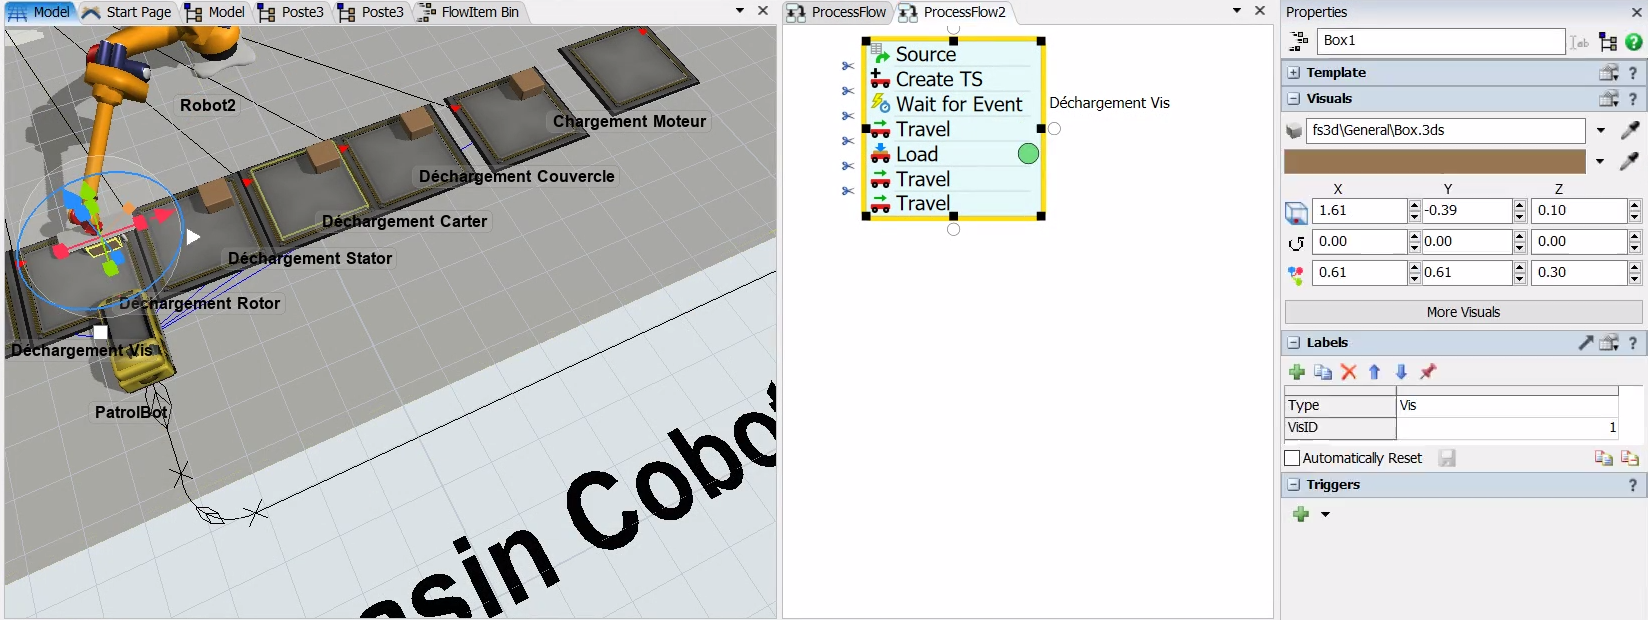
Task: Enable the Automatically Reset checkbox
Action: point(1292,458)
